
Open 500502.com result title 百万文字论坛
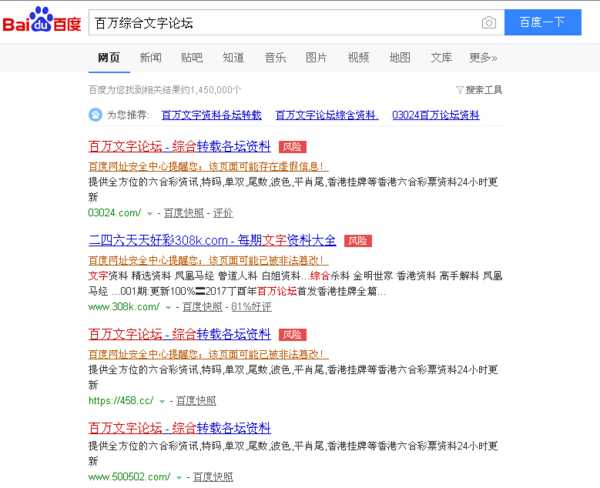tap(179, 428)
